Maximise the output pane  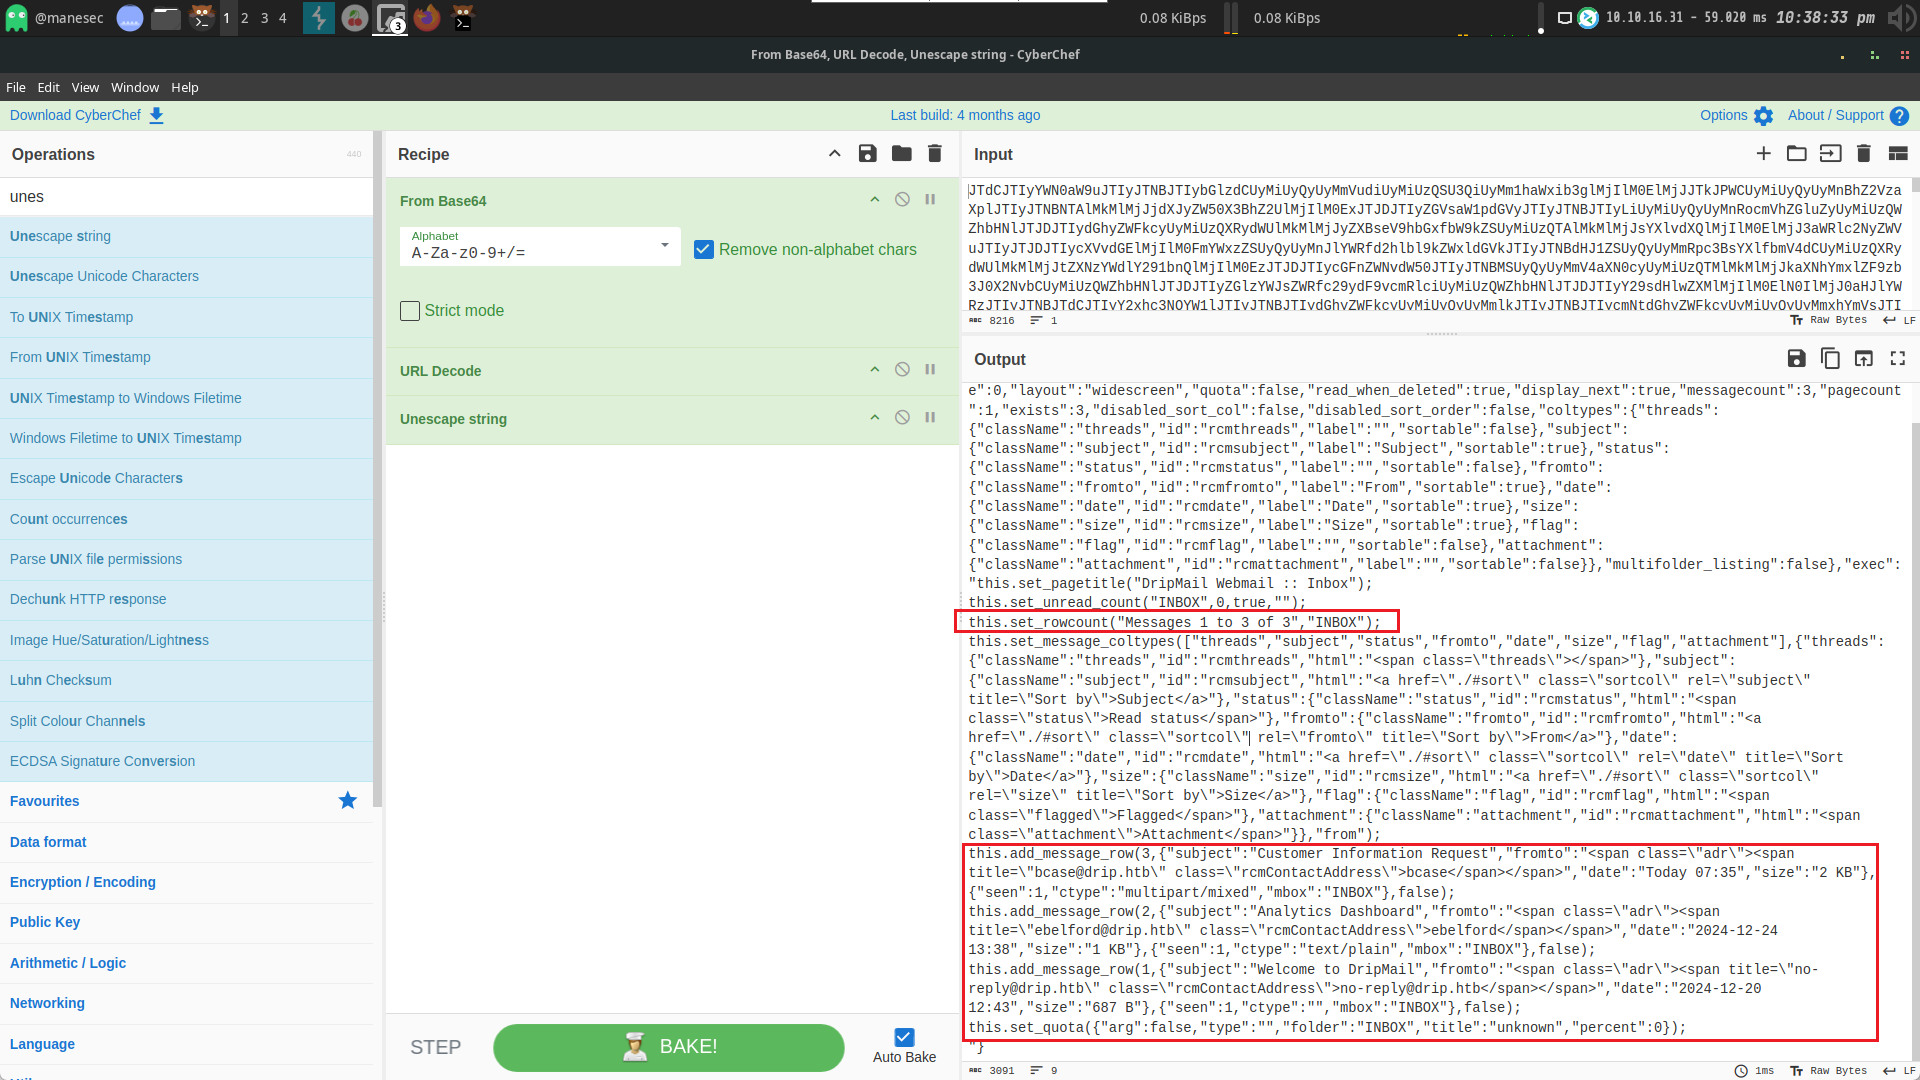tap(1897, 358)
